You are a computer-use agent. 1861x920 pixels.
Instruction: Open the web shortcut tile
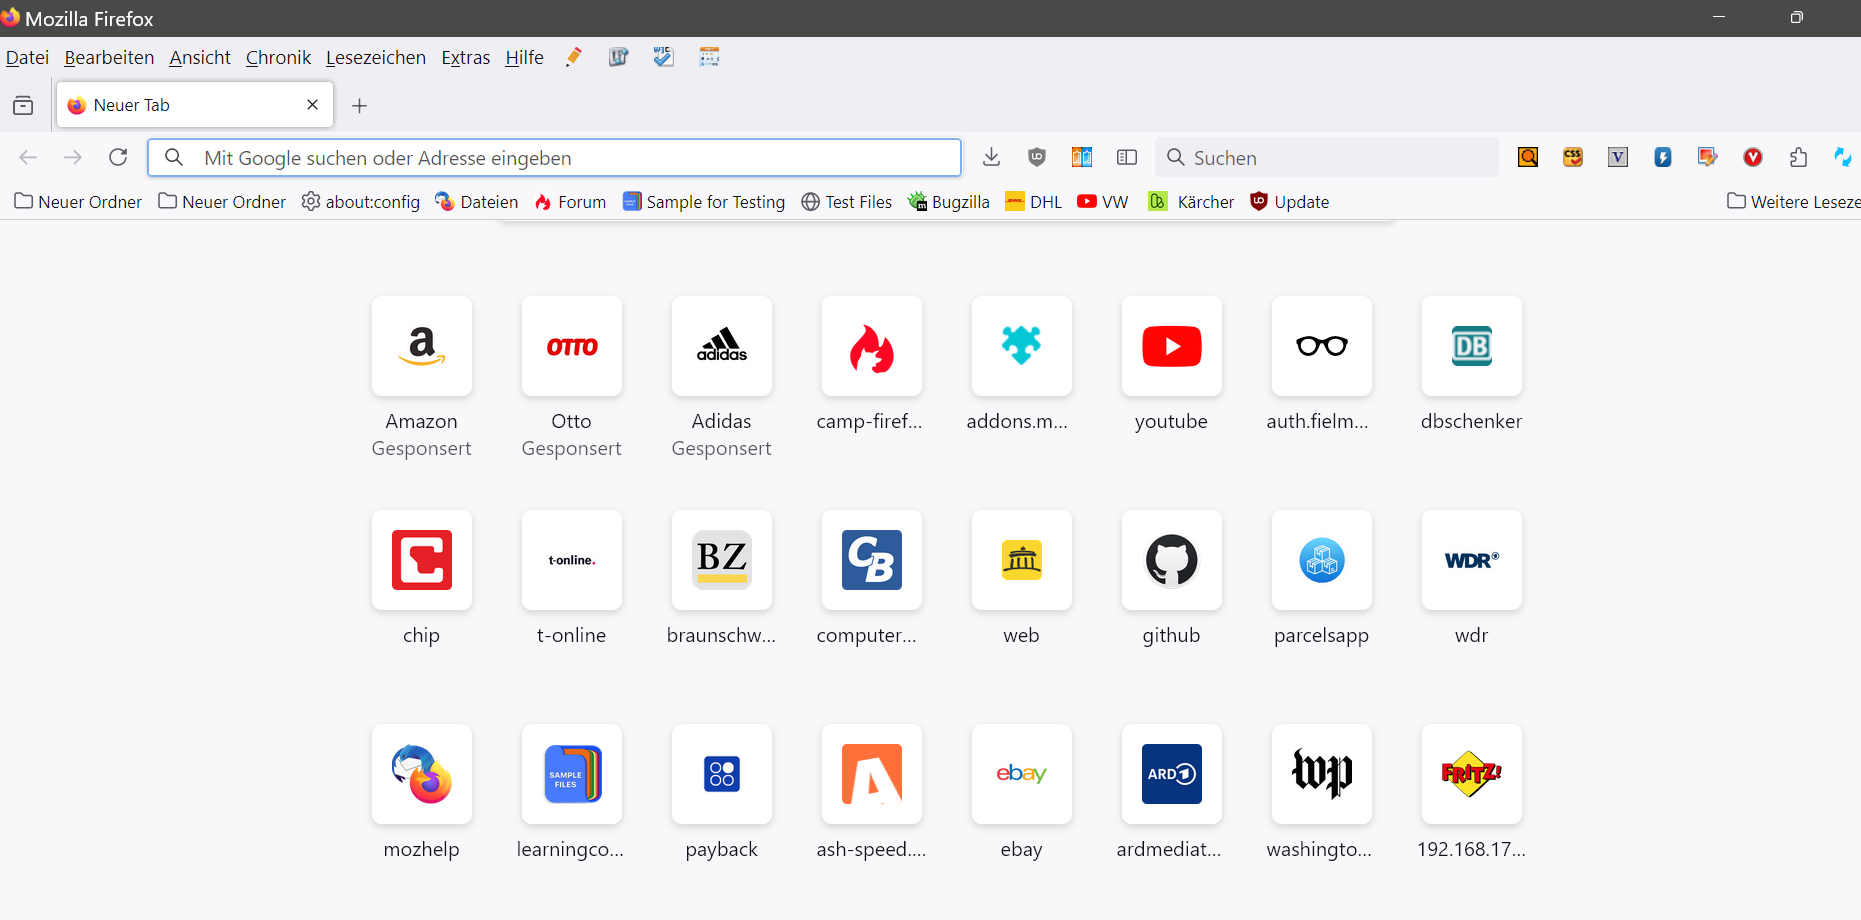[1022, 560]
